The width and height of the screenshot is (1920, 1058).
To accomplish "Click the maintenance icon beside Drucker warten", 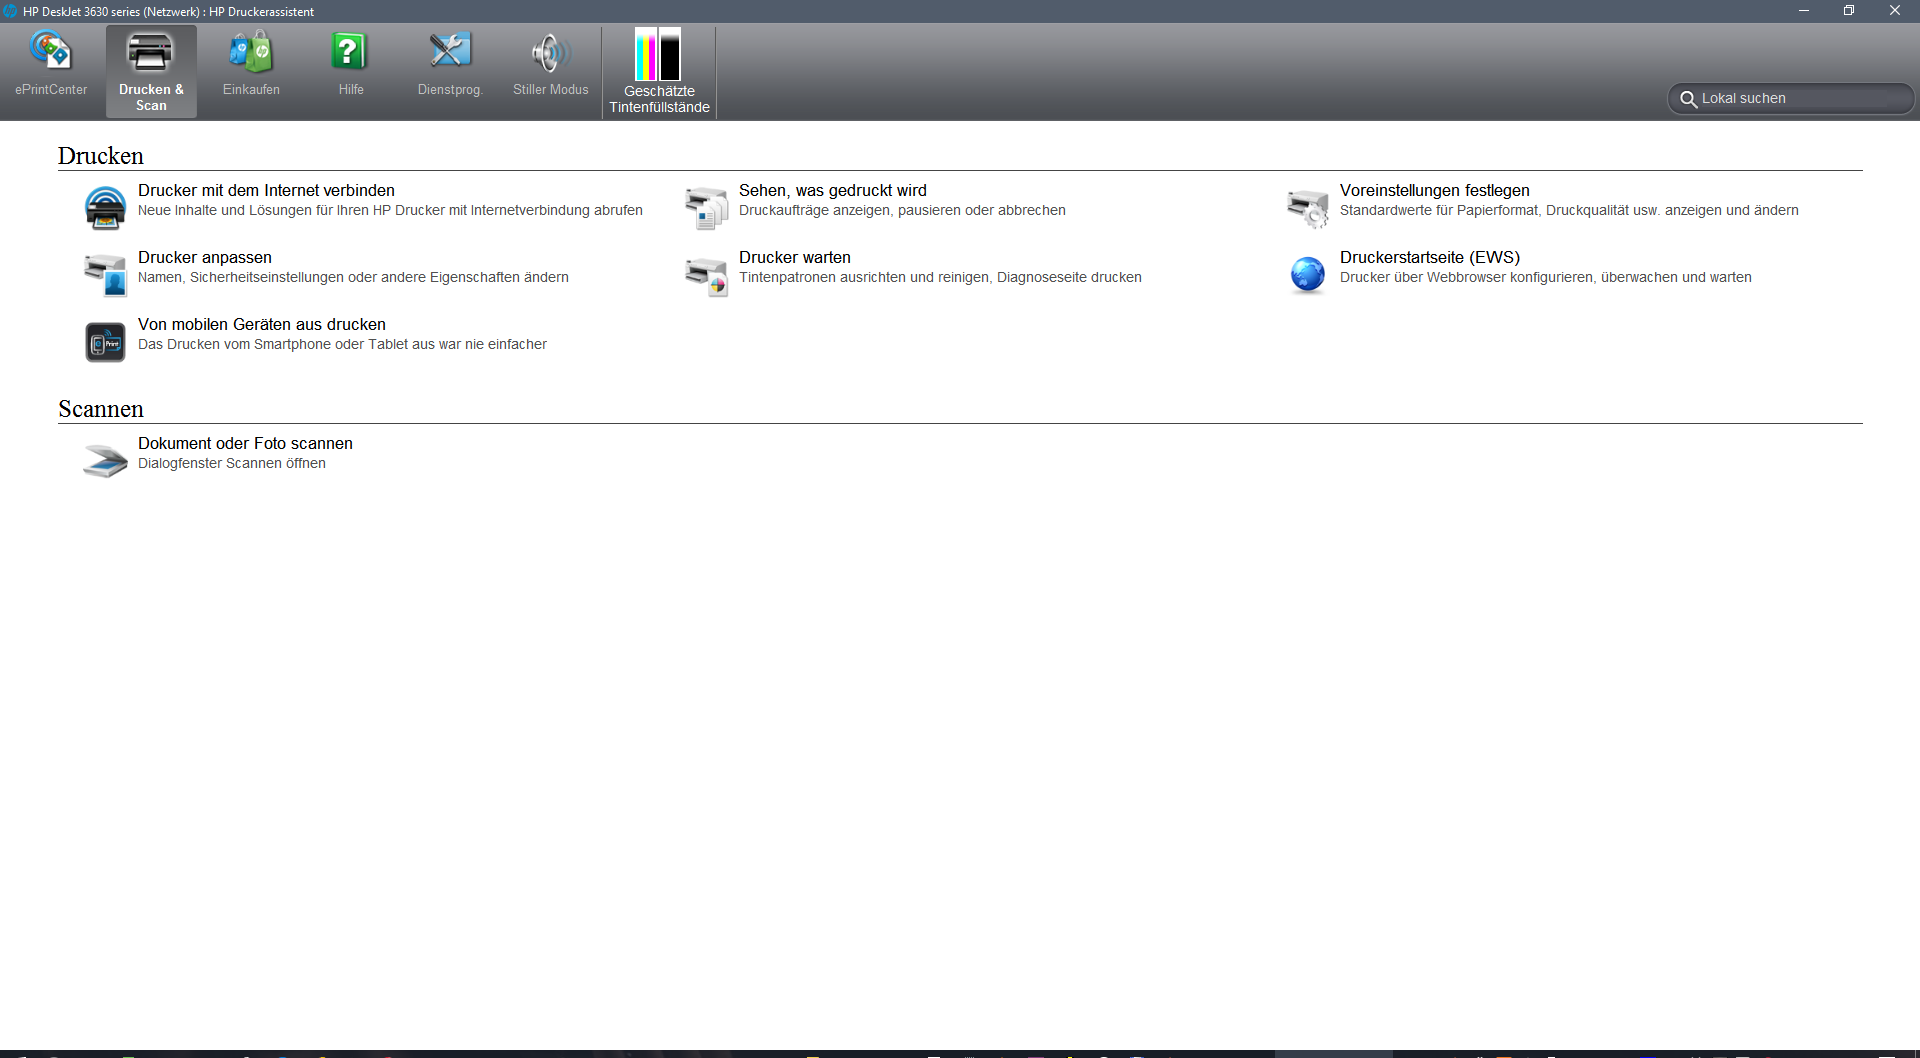I will coord(706,275).
